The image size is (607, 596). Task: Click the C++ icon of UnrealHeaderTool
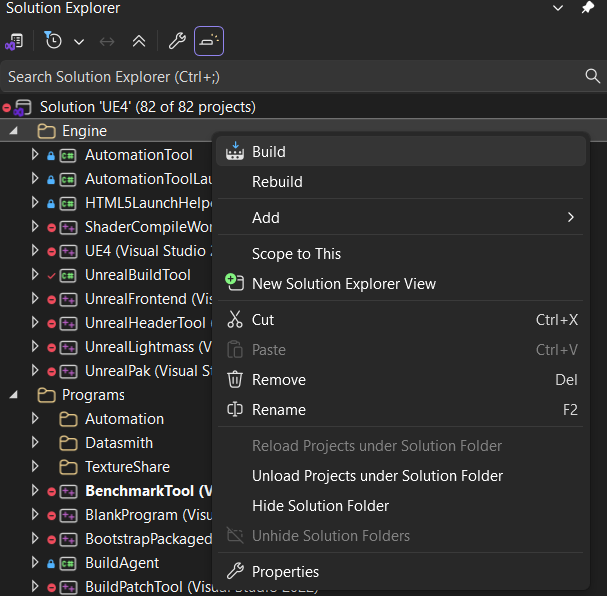click(68, 324)
